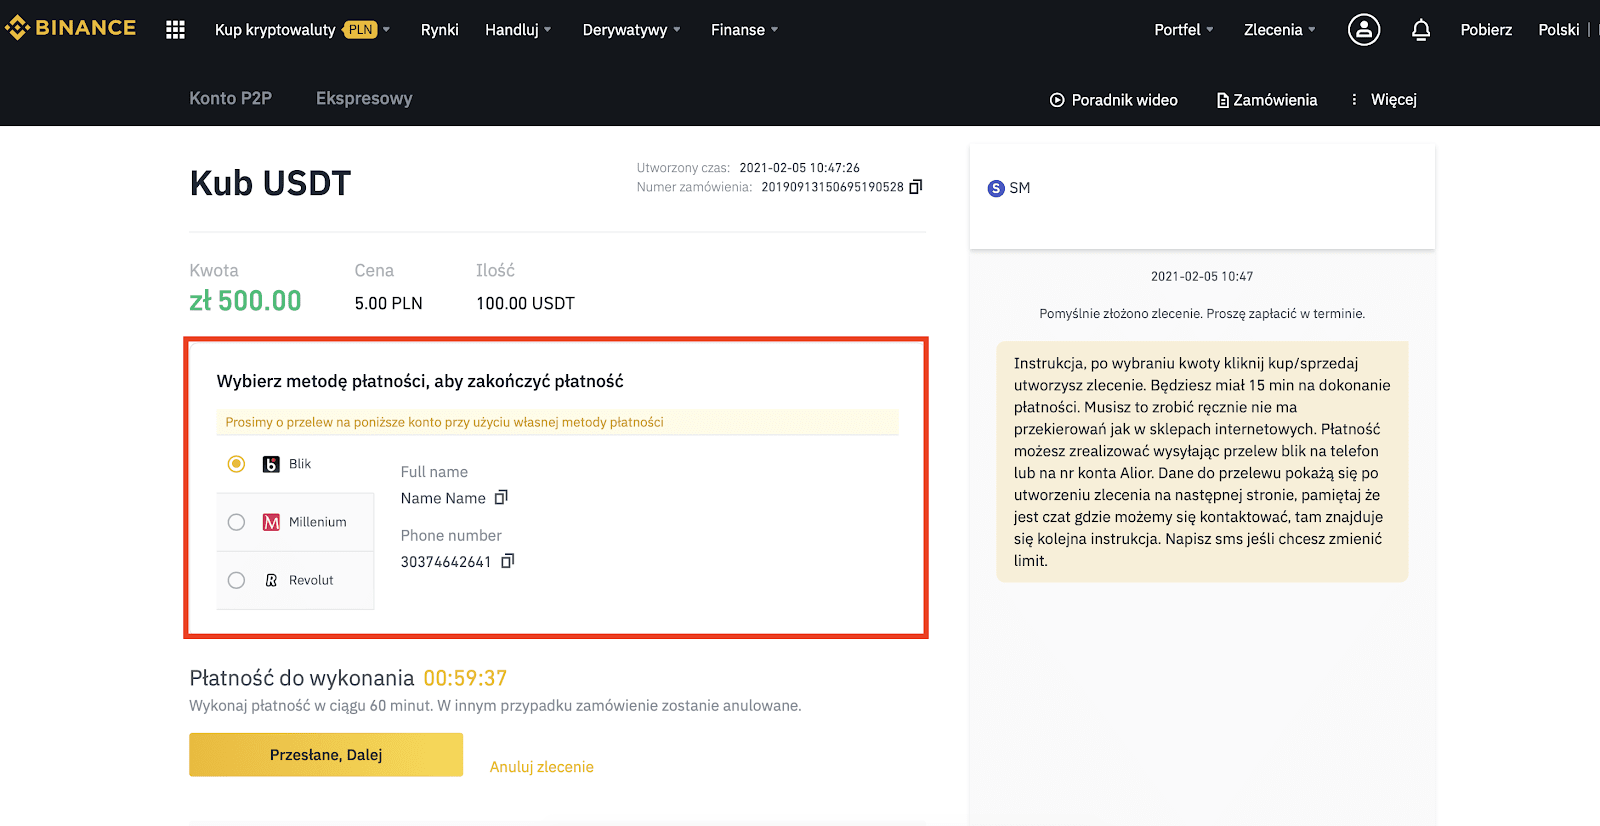Click the Zamówienia document icon
The image size is (1600, 826).
point(1223,100)
